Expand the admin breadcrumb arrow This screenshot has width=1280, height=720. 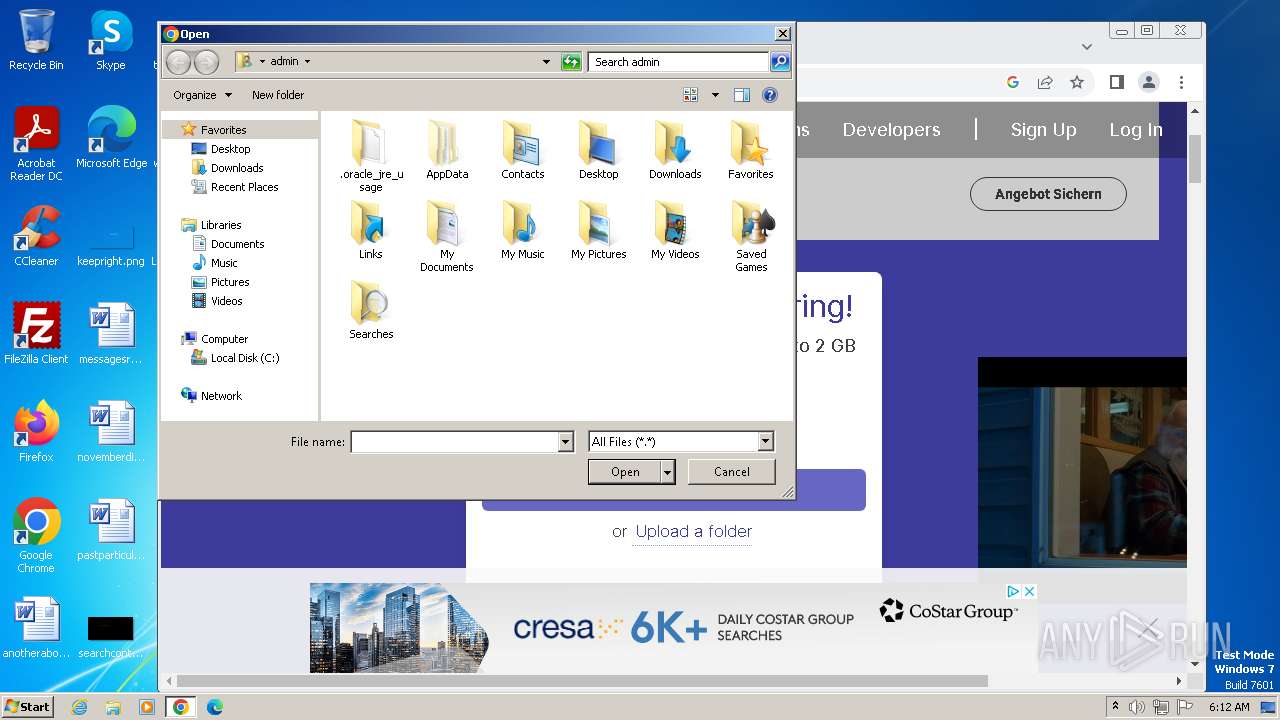click(307, 62)
